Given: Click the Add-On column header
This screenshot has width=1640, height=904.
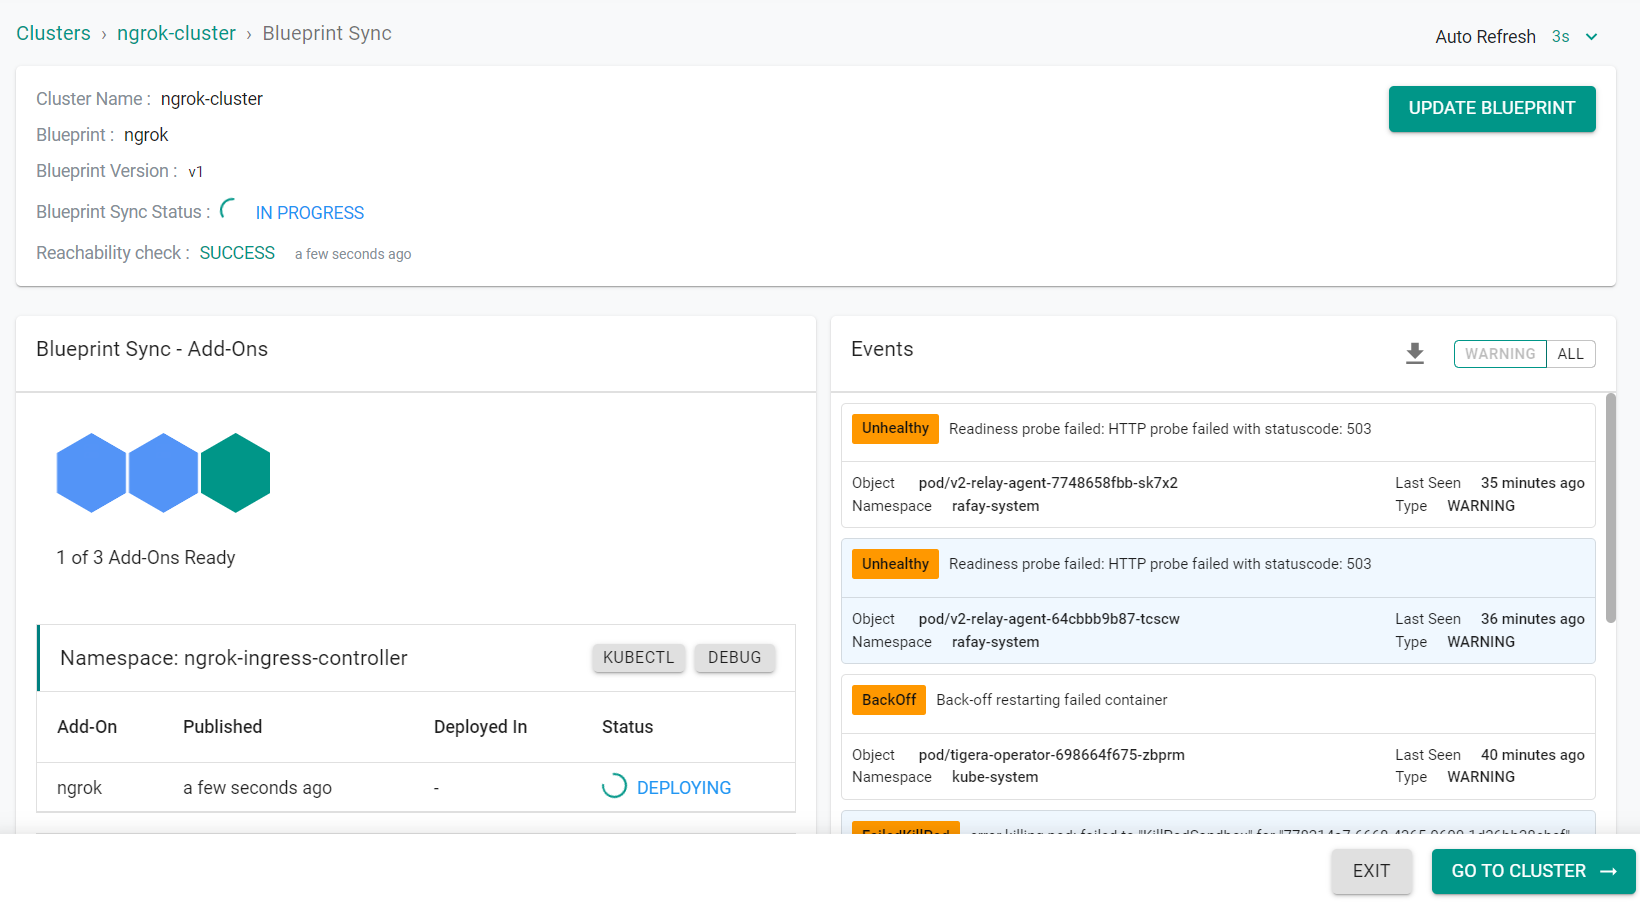Looking at the screenshot, I should coord(87,727).
